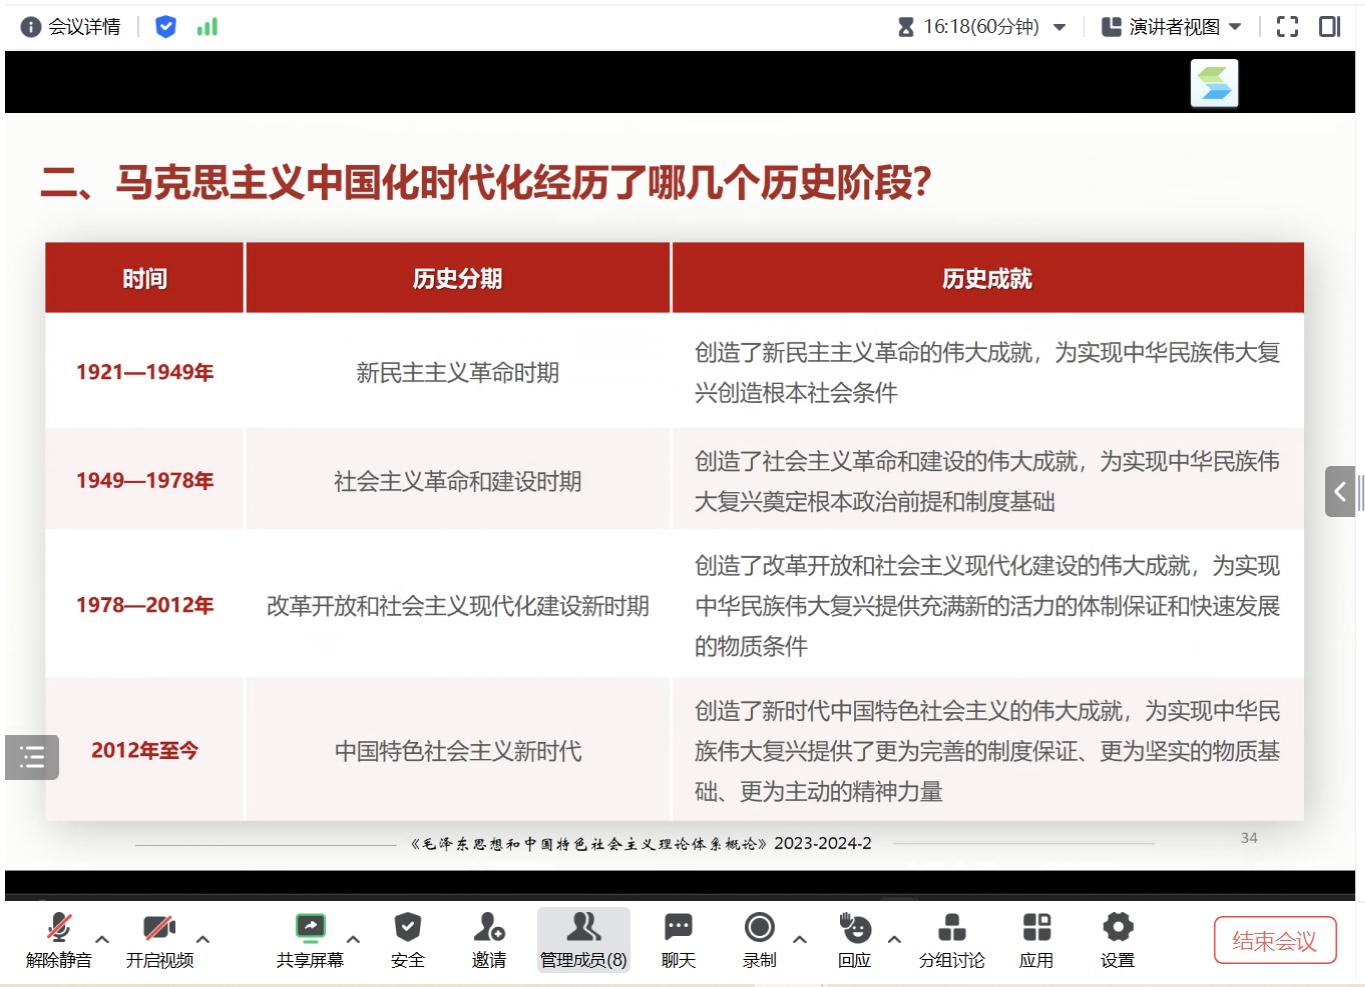Toggle the side panel layout icon
This screenshot has height=987, width=1365.
(1329, 27)
